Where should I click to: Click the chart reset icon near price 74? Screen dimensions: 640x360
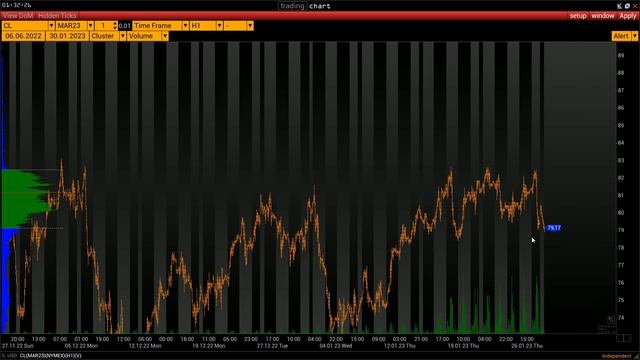point(611,320)
